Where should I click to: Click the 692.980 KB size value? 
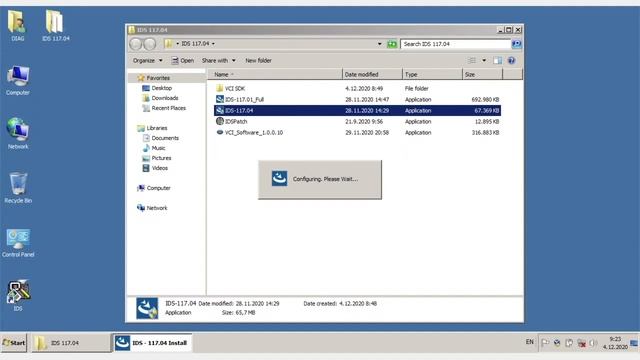485,99
